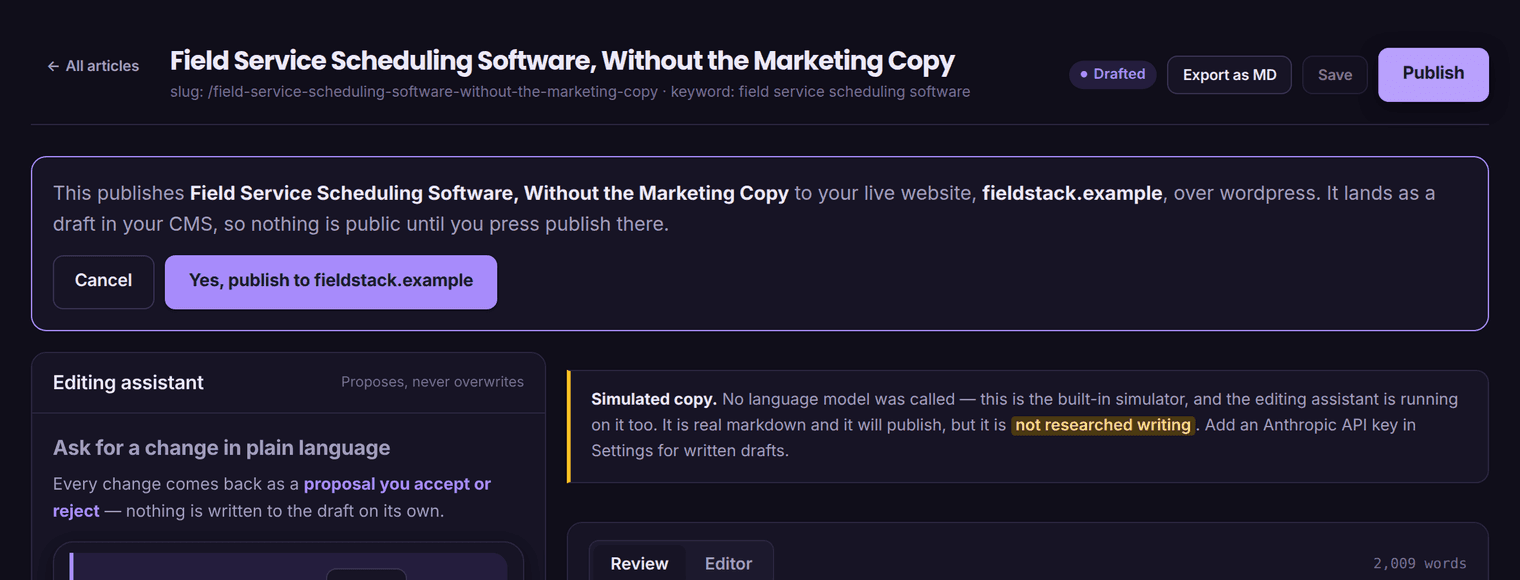This screenshot has width=1520, height=580.
Task: Click the Editing assistant panel title
Action: tap(128, 383)
